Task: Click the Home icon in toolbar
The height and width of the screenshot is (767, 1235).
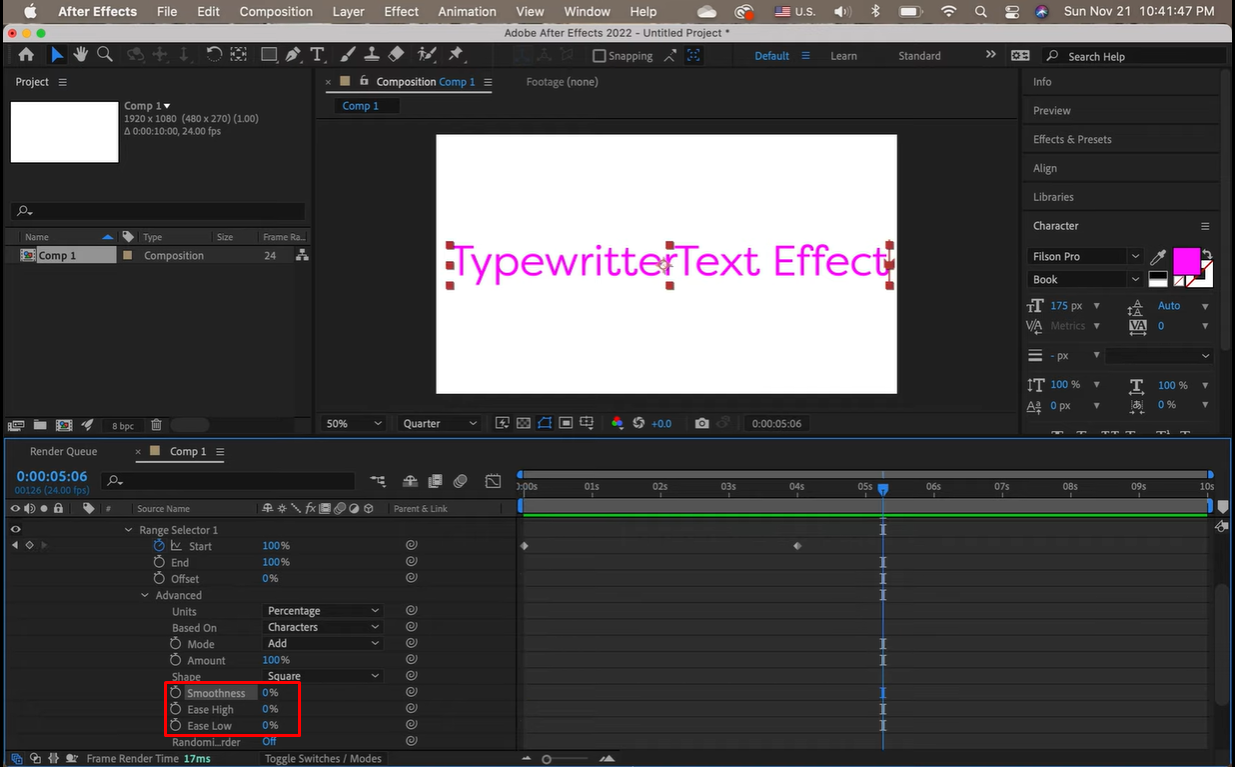Action: [x=26, y=55]
